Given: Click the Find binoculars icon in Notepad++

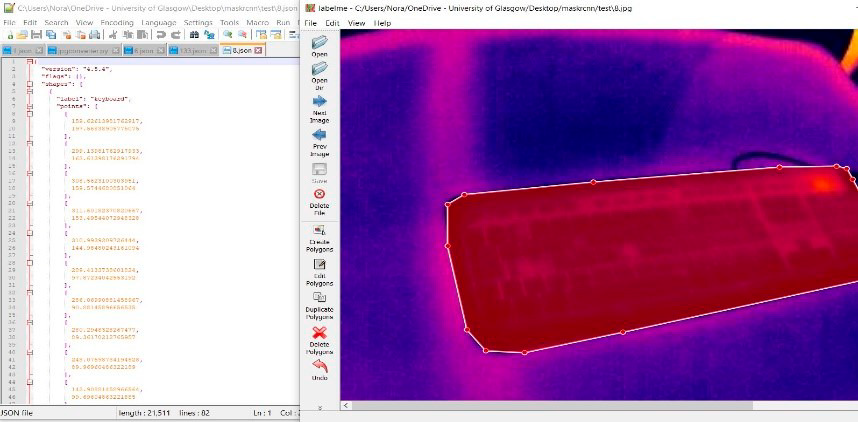Looking at the screenshot, I should (194, 35).
